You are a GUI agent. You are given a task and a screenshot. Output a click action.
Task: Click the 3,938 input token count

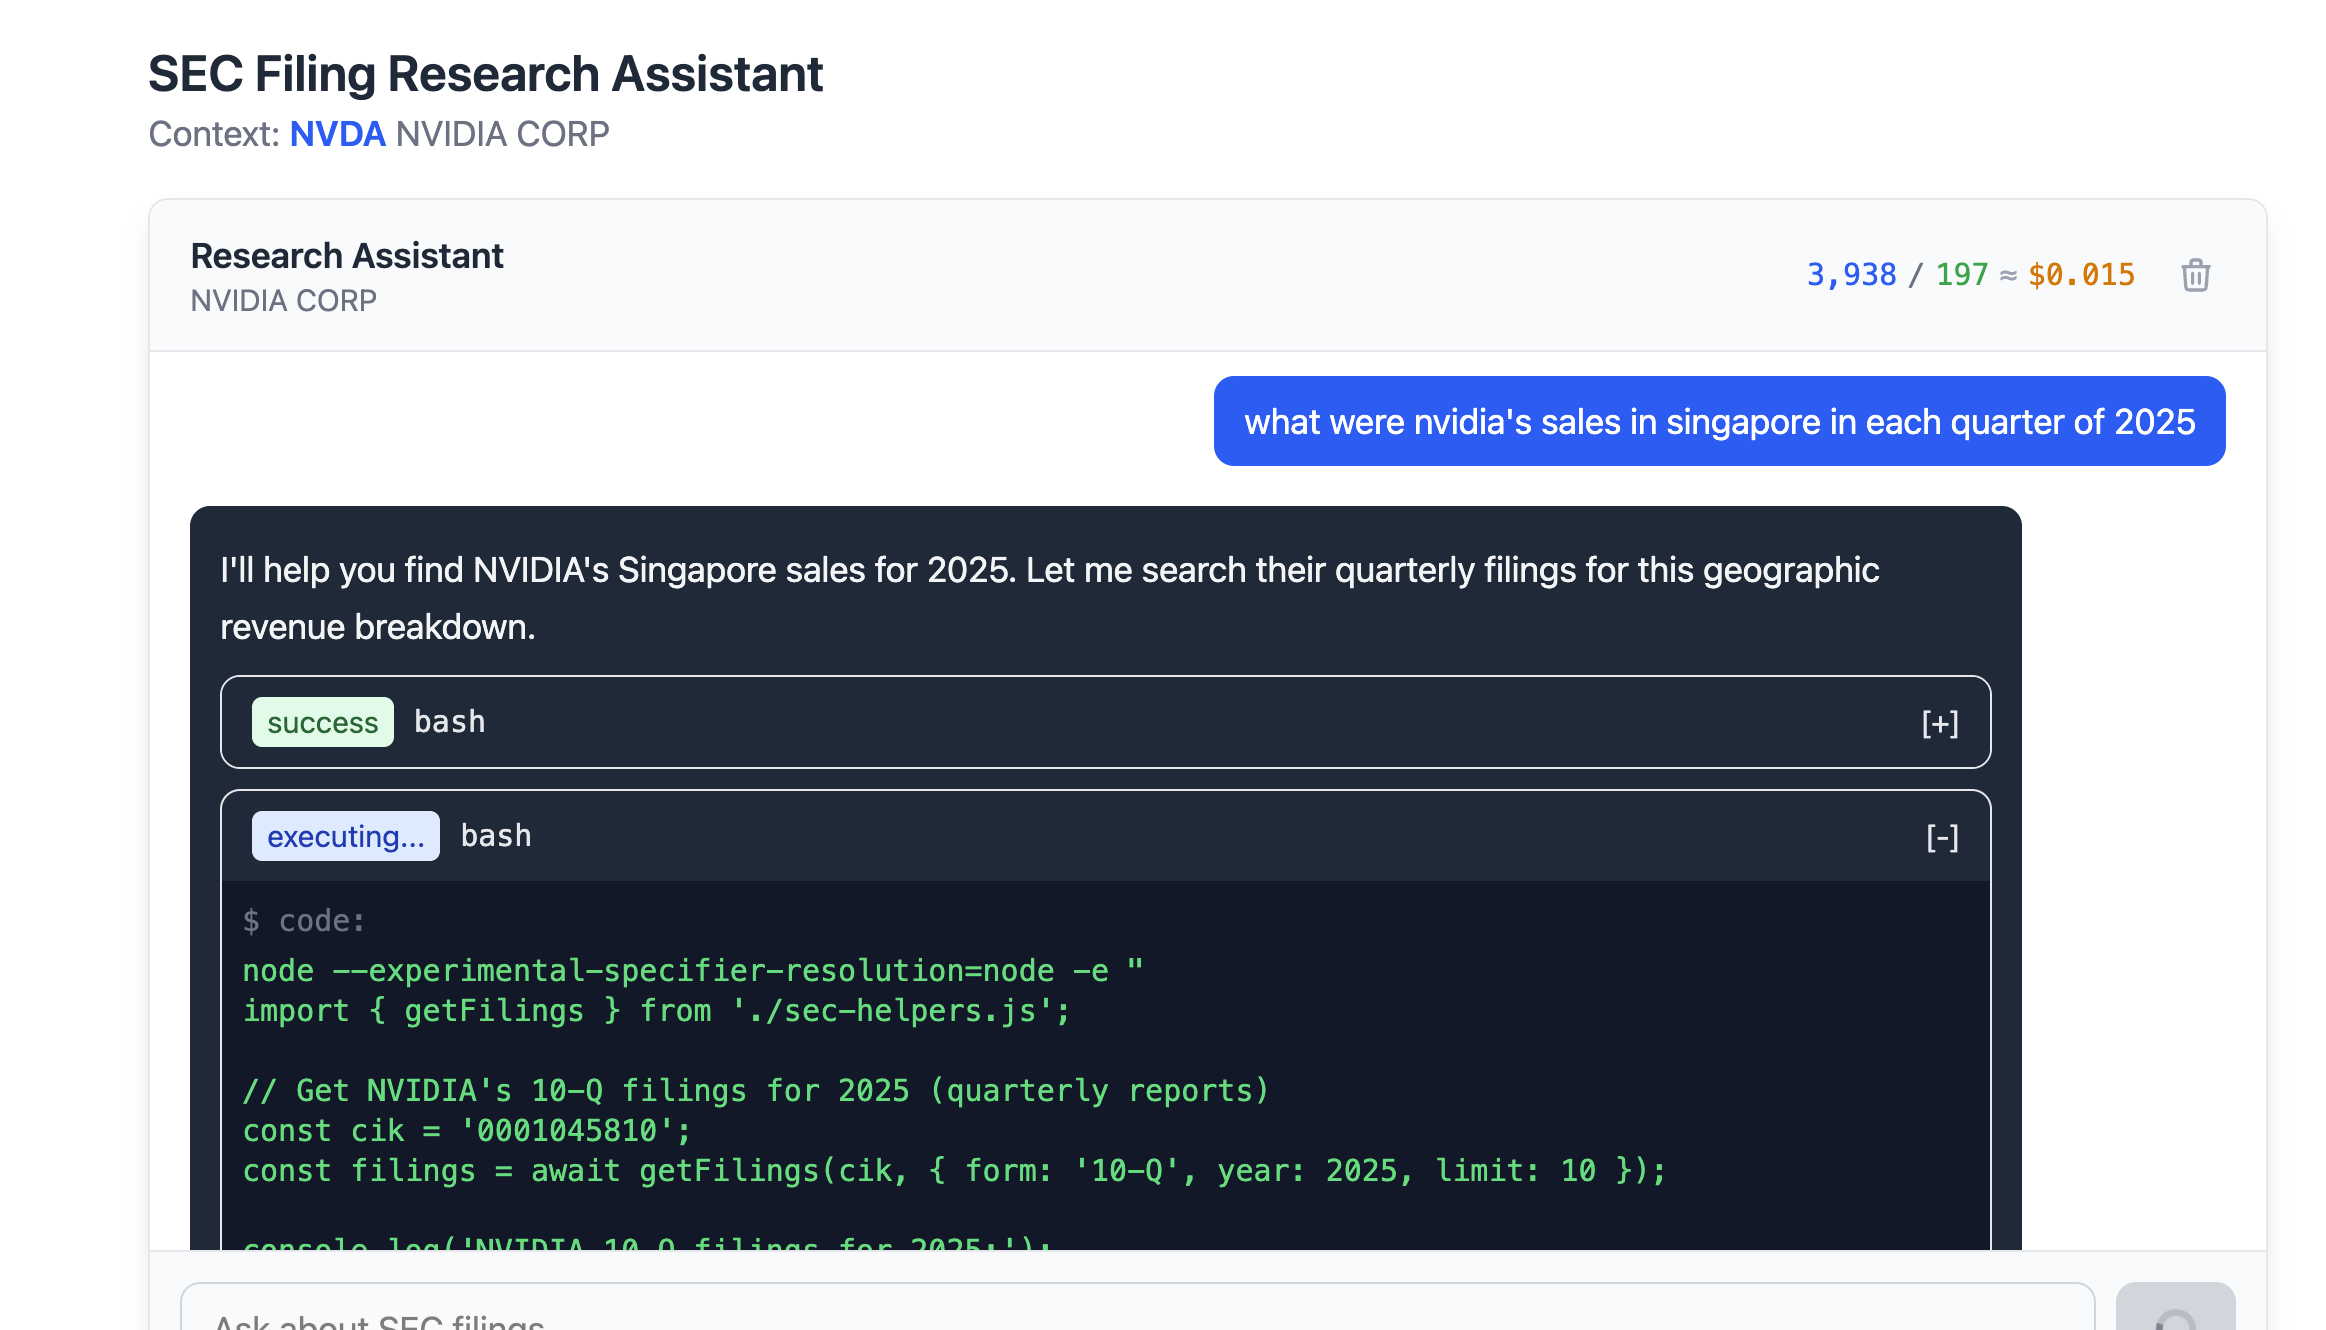[x=1850, y=275]
